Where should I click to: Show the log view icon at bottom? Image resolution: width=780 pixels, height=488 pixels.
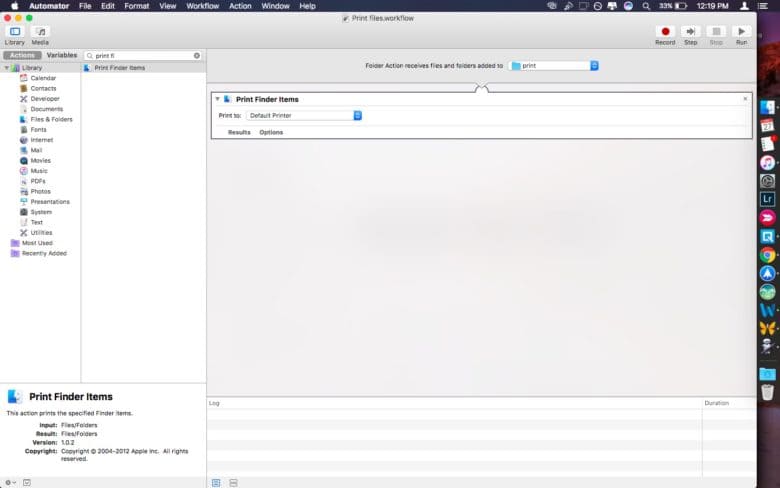(x=216, y=482)
